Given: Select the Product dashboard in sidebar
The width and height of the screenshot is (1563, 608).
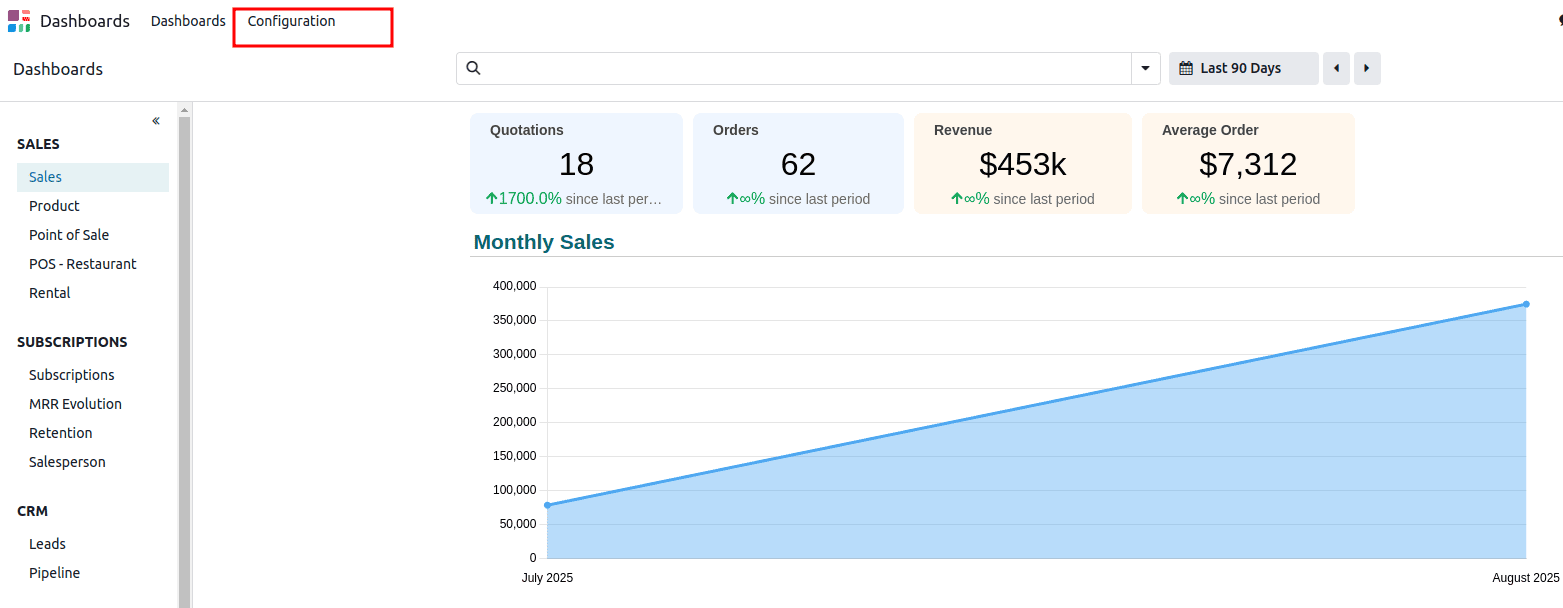Looking at the screenshot, I should (54, 206).
